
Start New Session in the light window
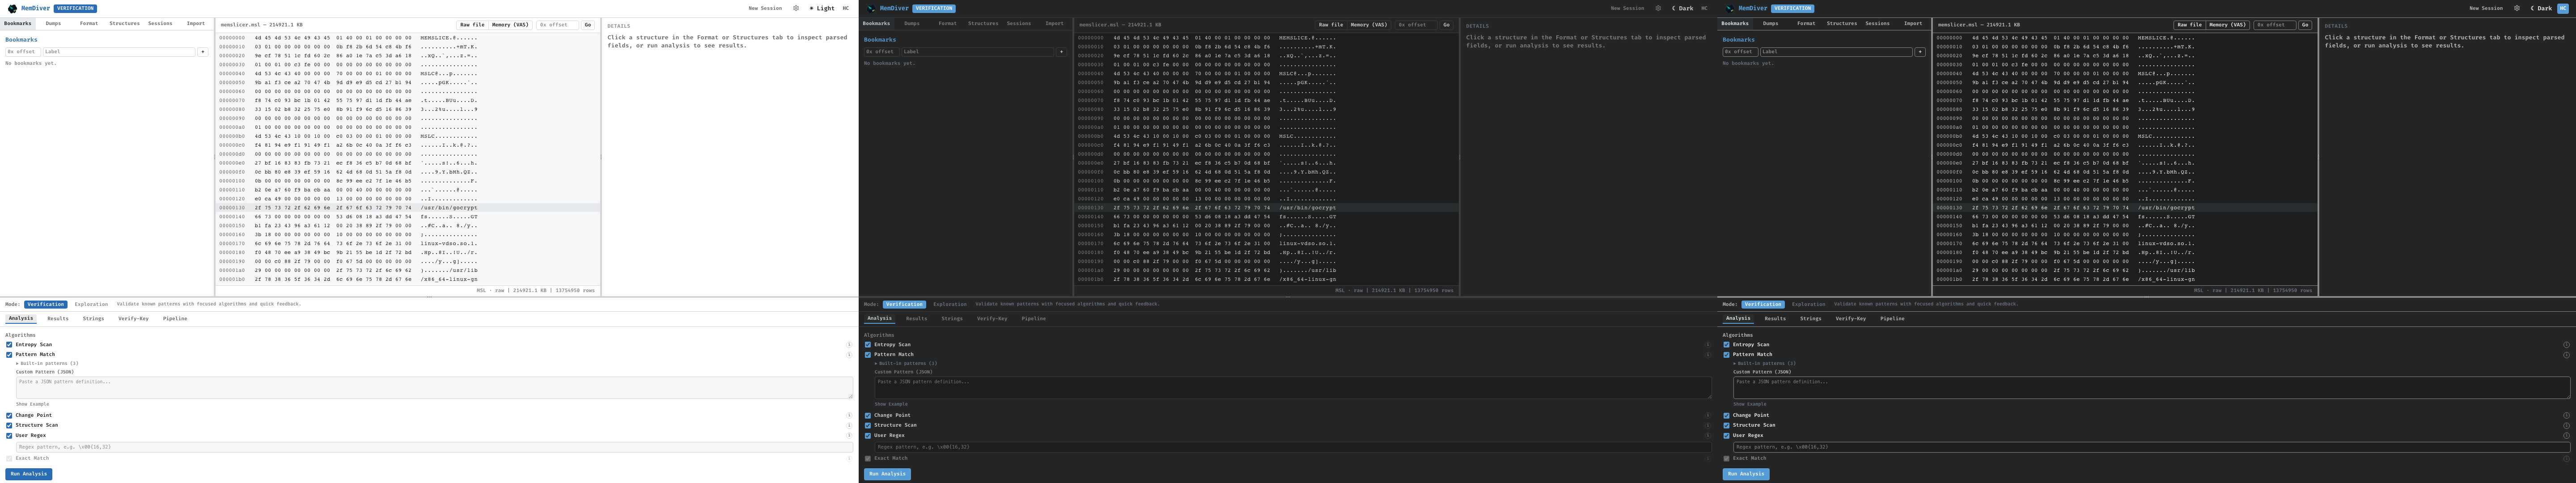coord(765,8)
